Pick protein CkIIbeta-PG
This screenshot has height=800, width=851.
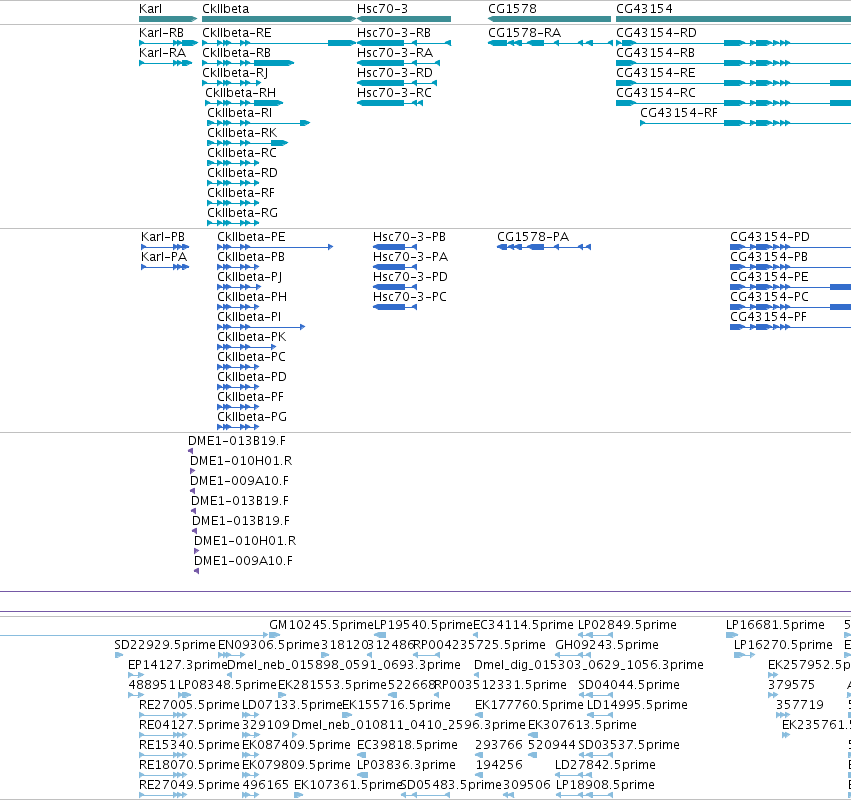[x=252, y=418]
